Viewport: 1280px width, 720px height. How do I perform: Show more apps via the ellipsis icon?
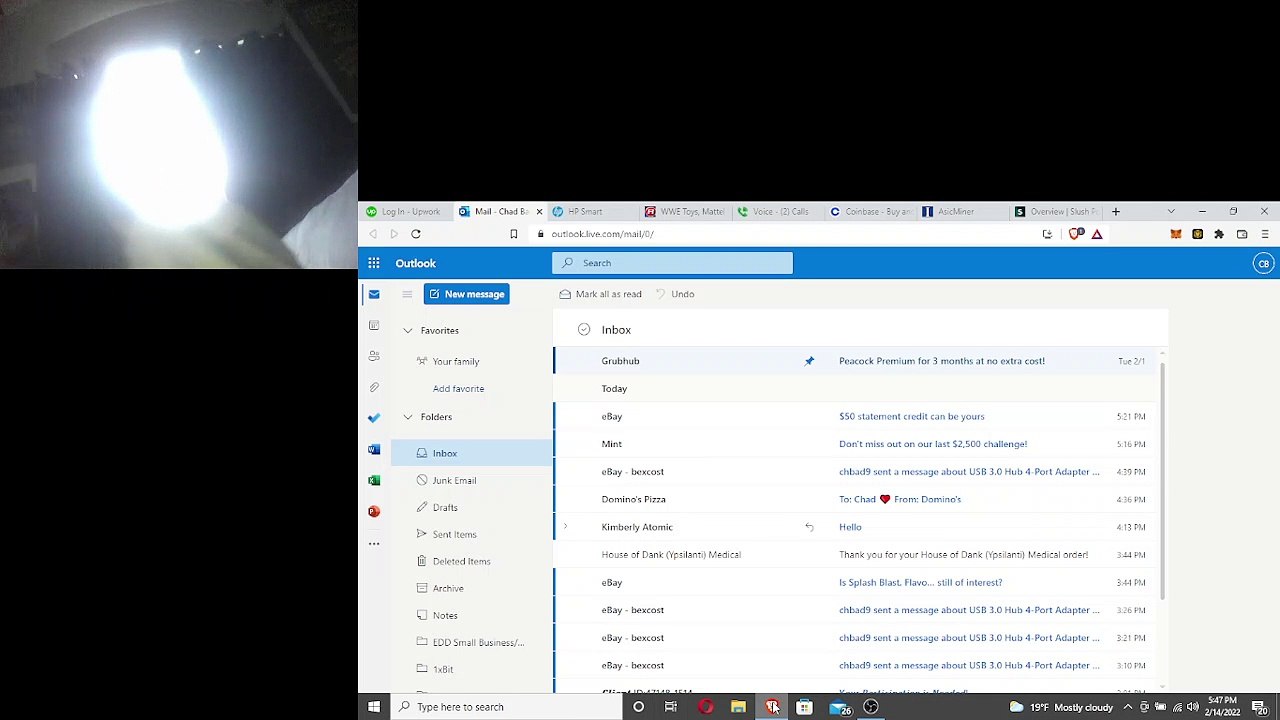pyautogui.click(x=374, y=544)
